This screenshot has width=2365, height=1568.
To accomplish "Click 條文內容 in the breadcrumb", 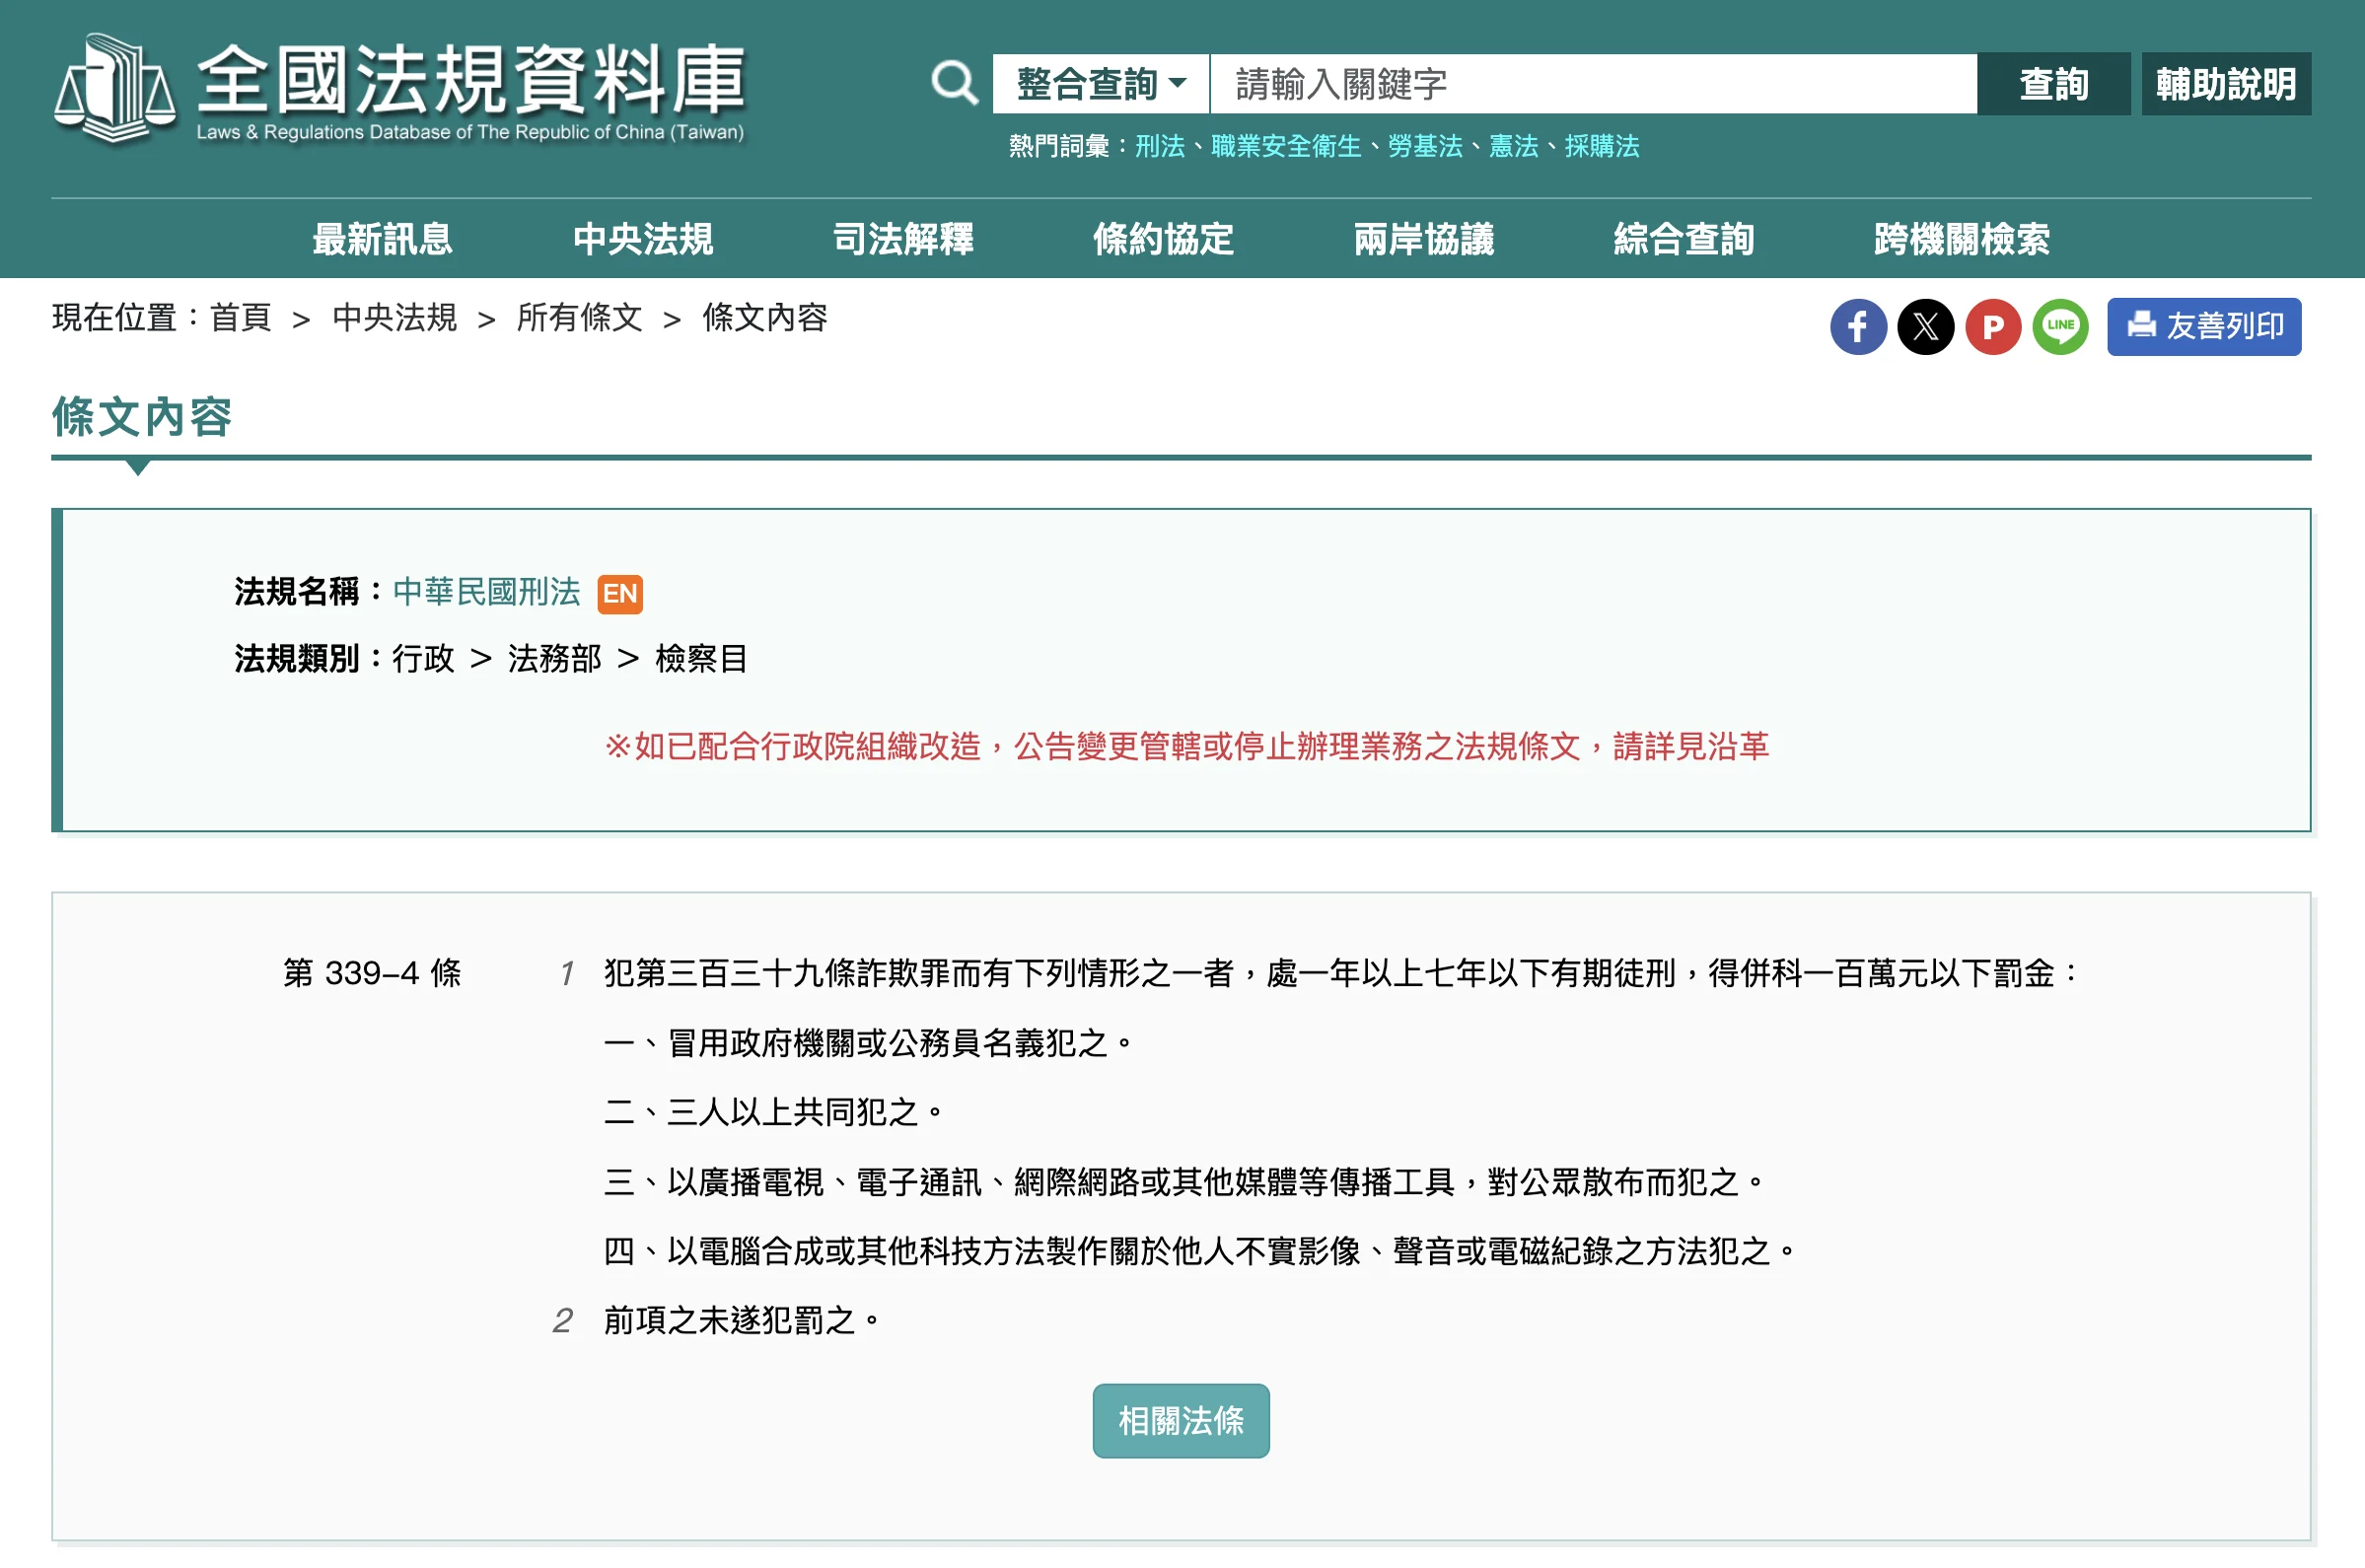I will point(765,318).
